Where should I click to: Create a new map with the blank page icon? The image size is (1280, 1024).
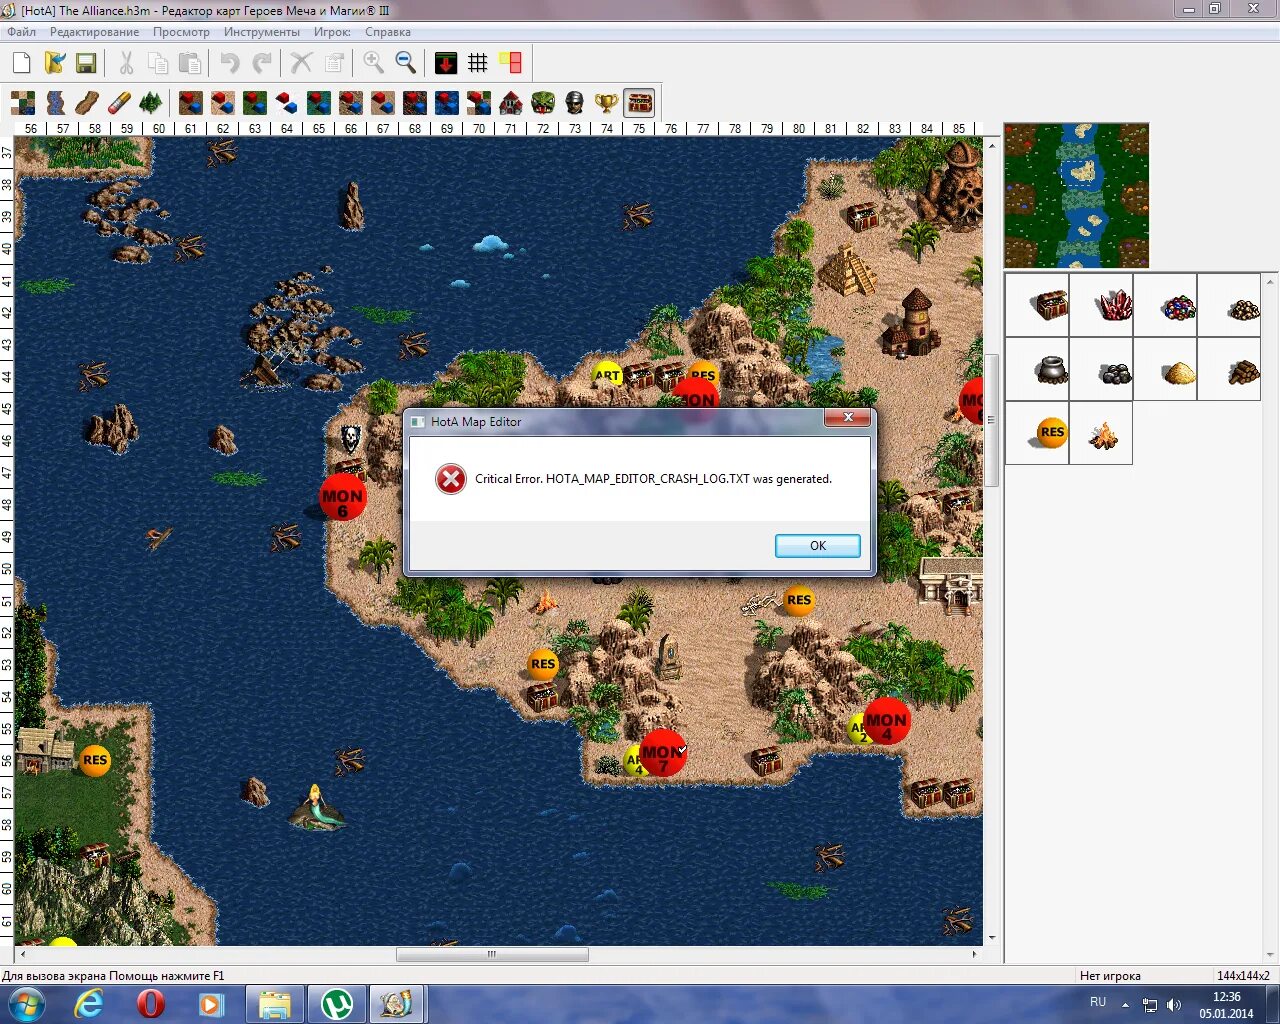click(x=22, y=63)
